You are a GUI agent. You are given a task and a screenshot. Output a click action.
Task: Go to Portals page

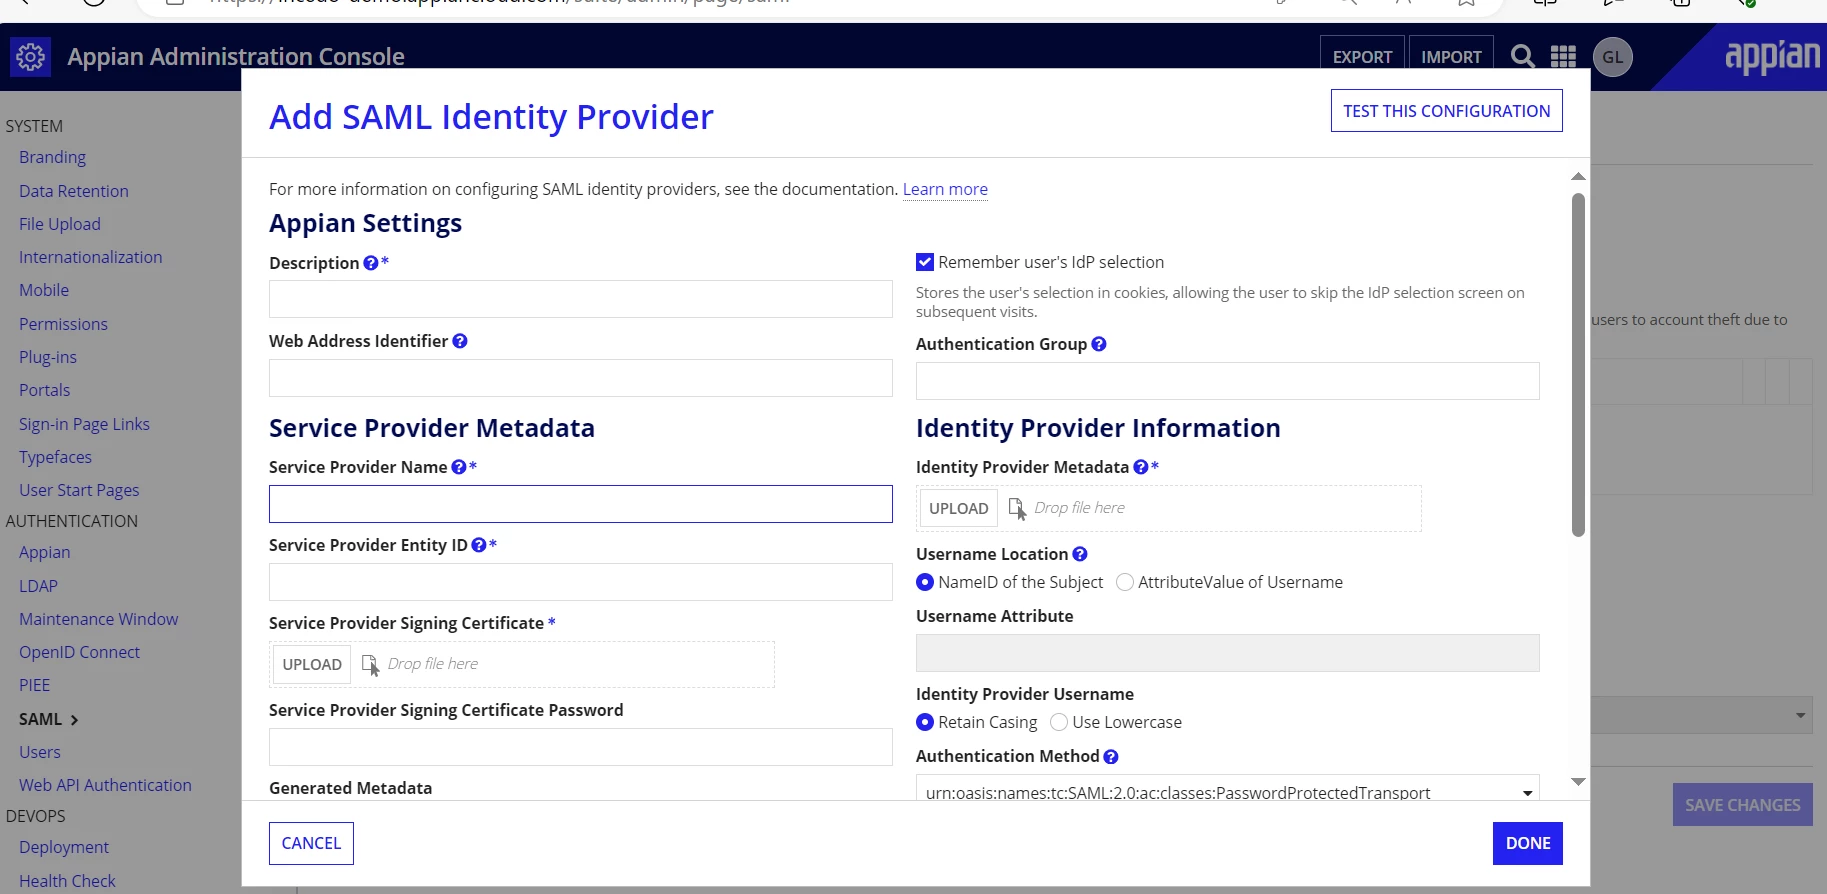pos(44,390)
